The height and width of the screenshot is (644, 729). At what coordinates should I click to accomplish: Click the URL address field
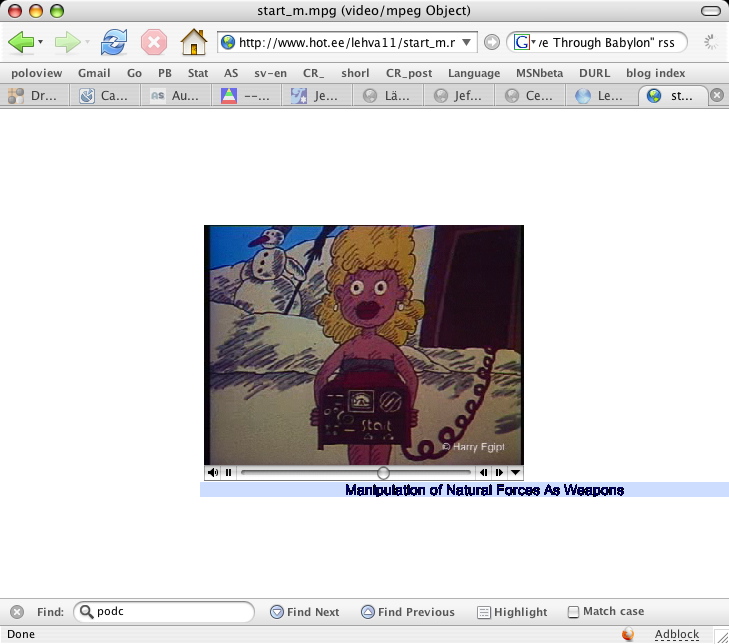pos(346,43)
